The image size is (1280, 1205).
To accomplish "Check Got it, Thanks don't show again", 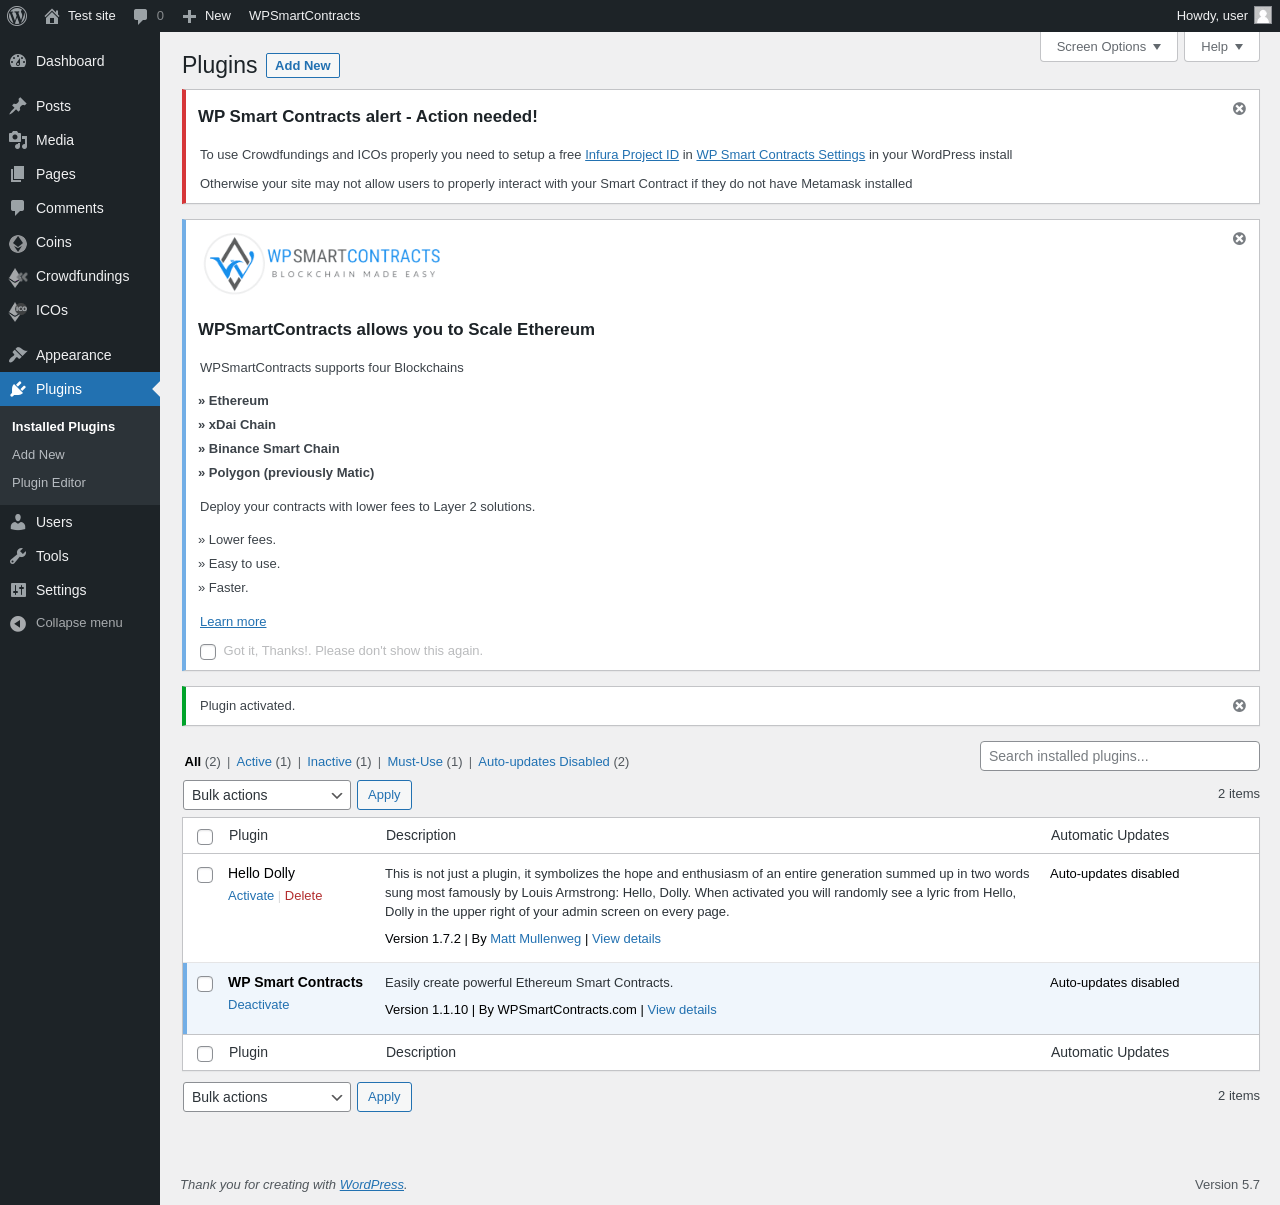I will 208,652.
